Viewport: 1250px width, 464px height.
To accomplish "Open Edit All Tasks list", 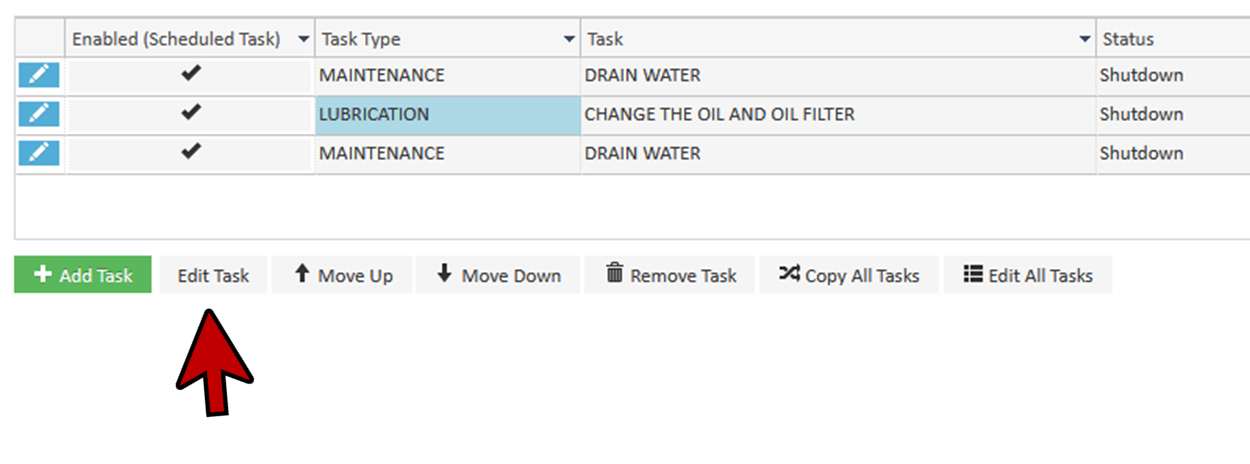I will pos(1028,275).
